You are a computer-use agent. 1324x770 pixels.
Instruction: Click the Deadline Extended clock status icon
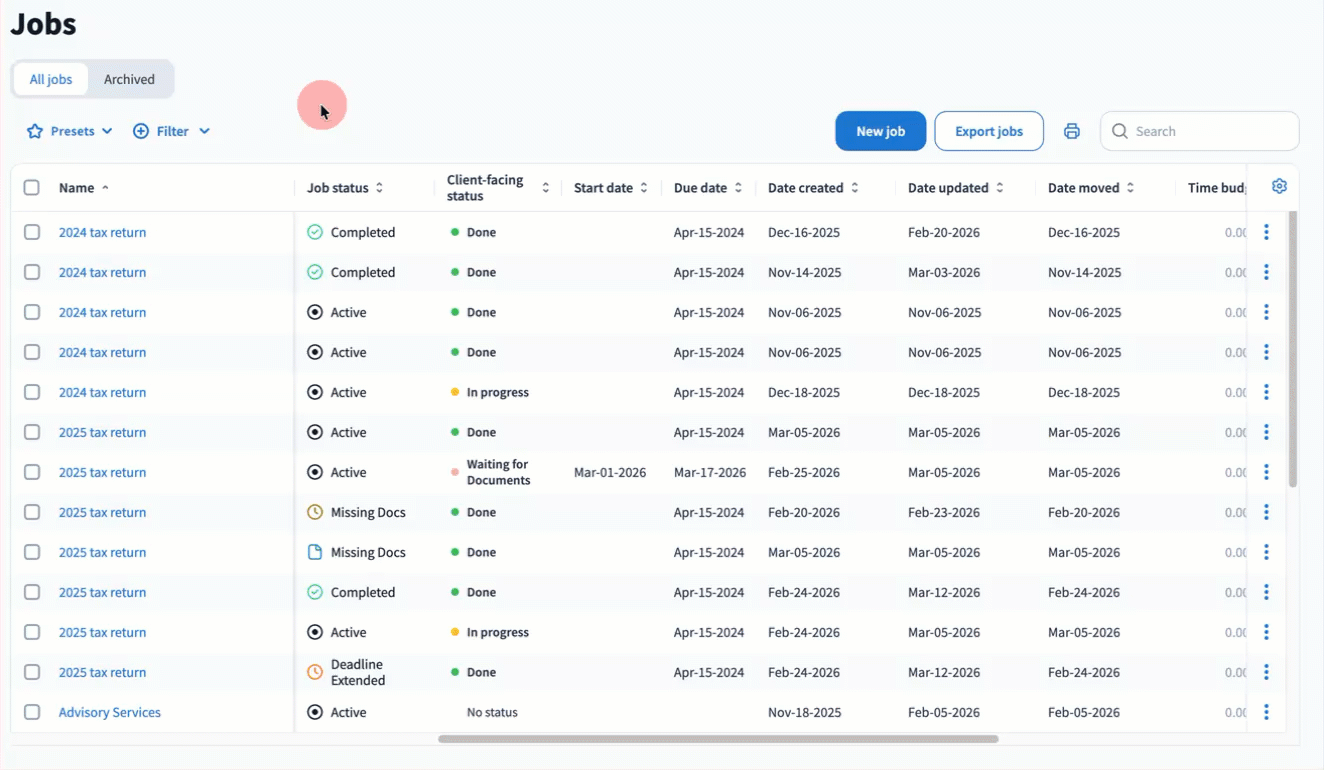click(315, 672)
